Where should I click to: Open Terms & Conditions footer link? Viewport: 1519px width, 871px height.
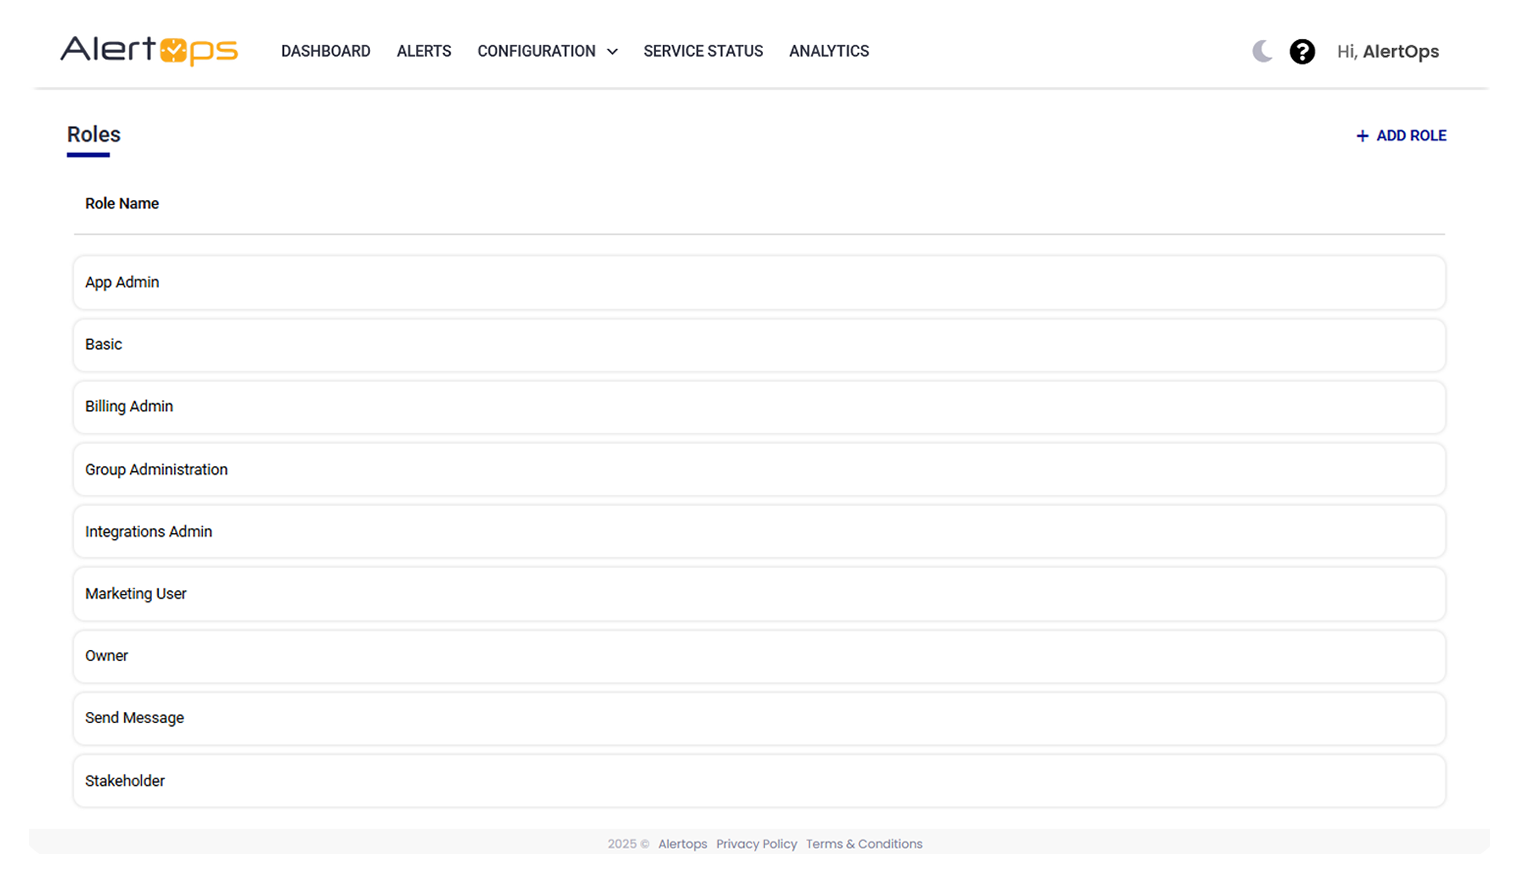(864, 844)
